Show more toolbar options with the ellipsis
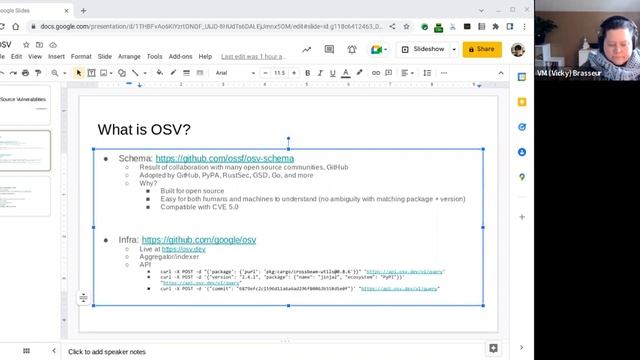This screenshot has height=360, width=640. coord(444,73)
